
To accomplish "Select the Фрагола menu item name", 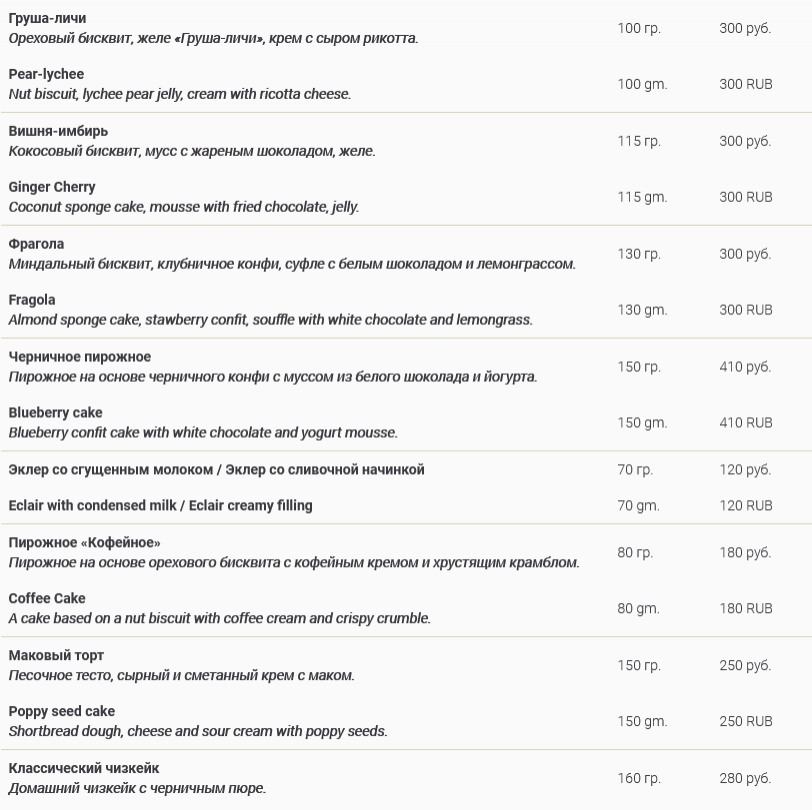I will click(x=36, y=244).
